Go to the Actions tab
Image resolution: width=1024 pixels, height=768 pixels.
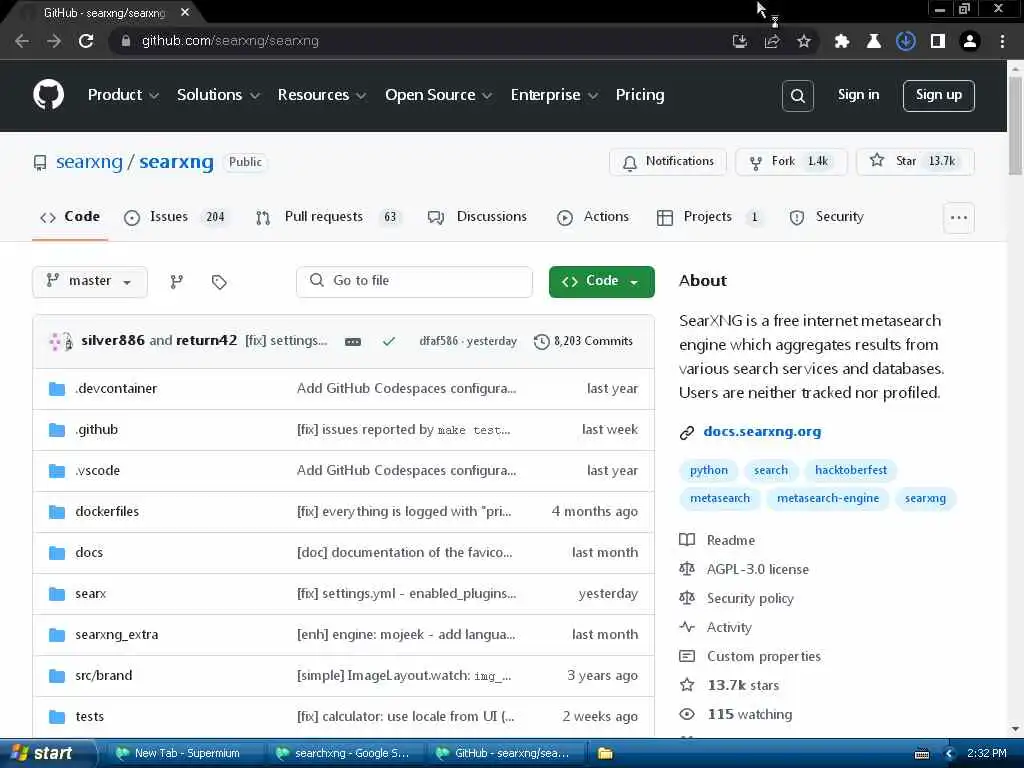pos(593,217)
